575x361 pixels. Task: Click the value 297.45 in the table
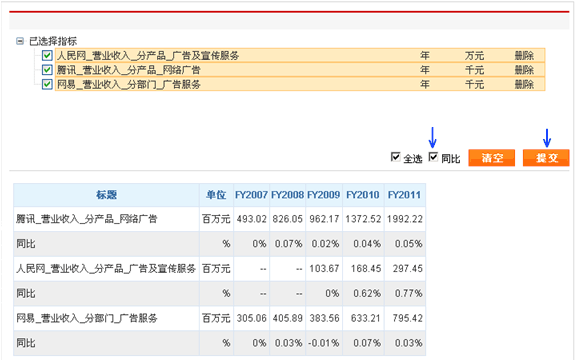click(408, 269)
